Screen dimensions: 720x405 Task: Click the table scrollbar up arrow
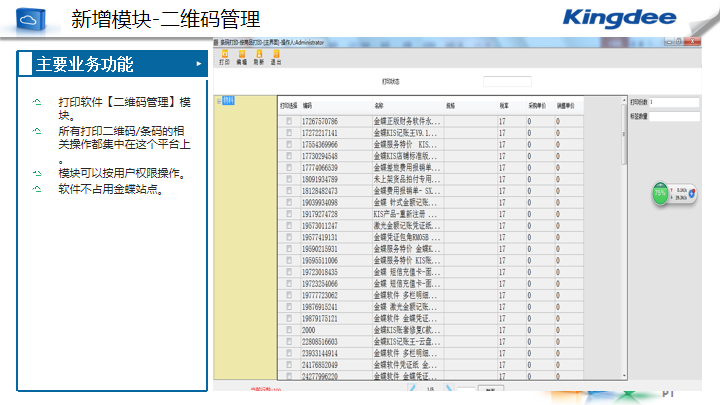click(x=624, y=100)
